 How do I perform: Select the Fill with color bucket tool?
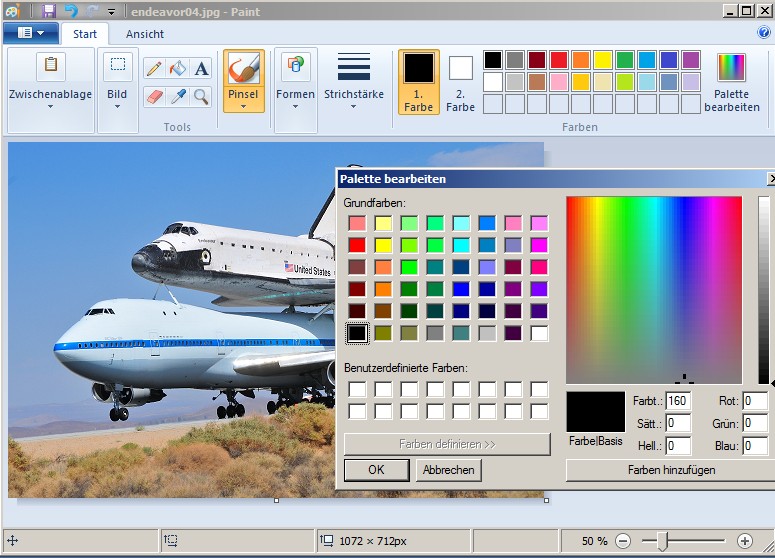click(x=178, y=68)
